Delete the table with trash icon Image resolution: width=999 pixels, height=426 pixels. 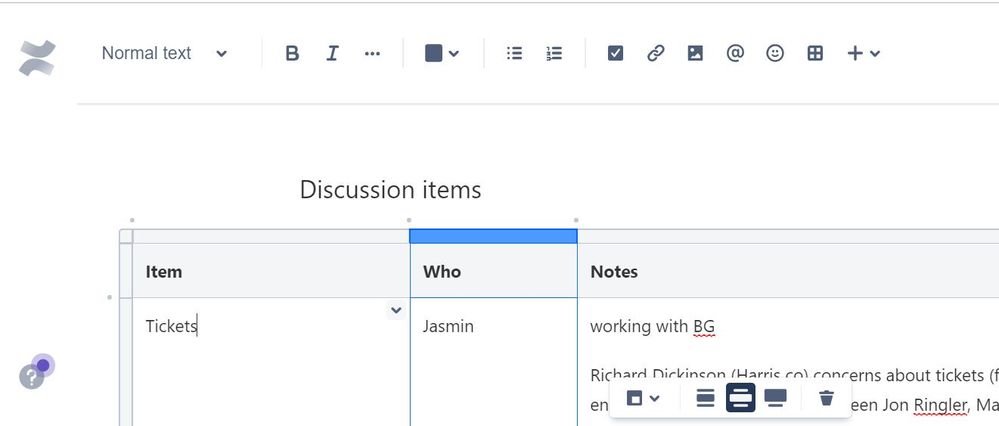(x=826, y=399)
